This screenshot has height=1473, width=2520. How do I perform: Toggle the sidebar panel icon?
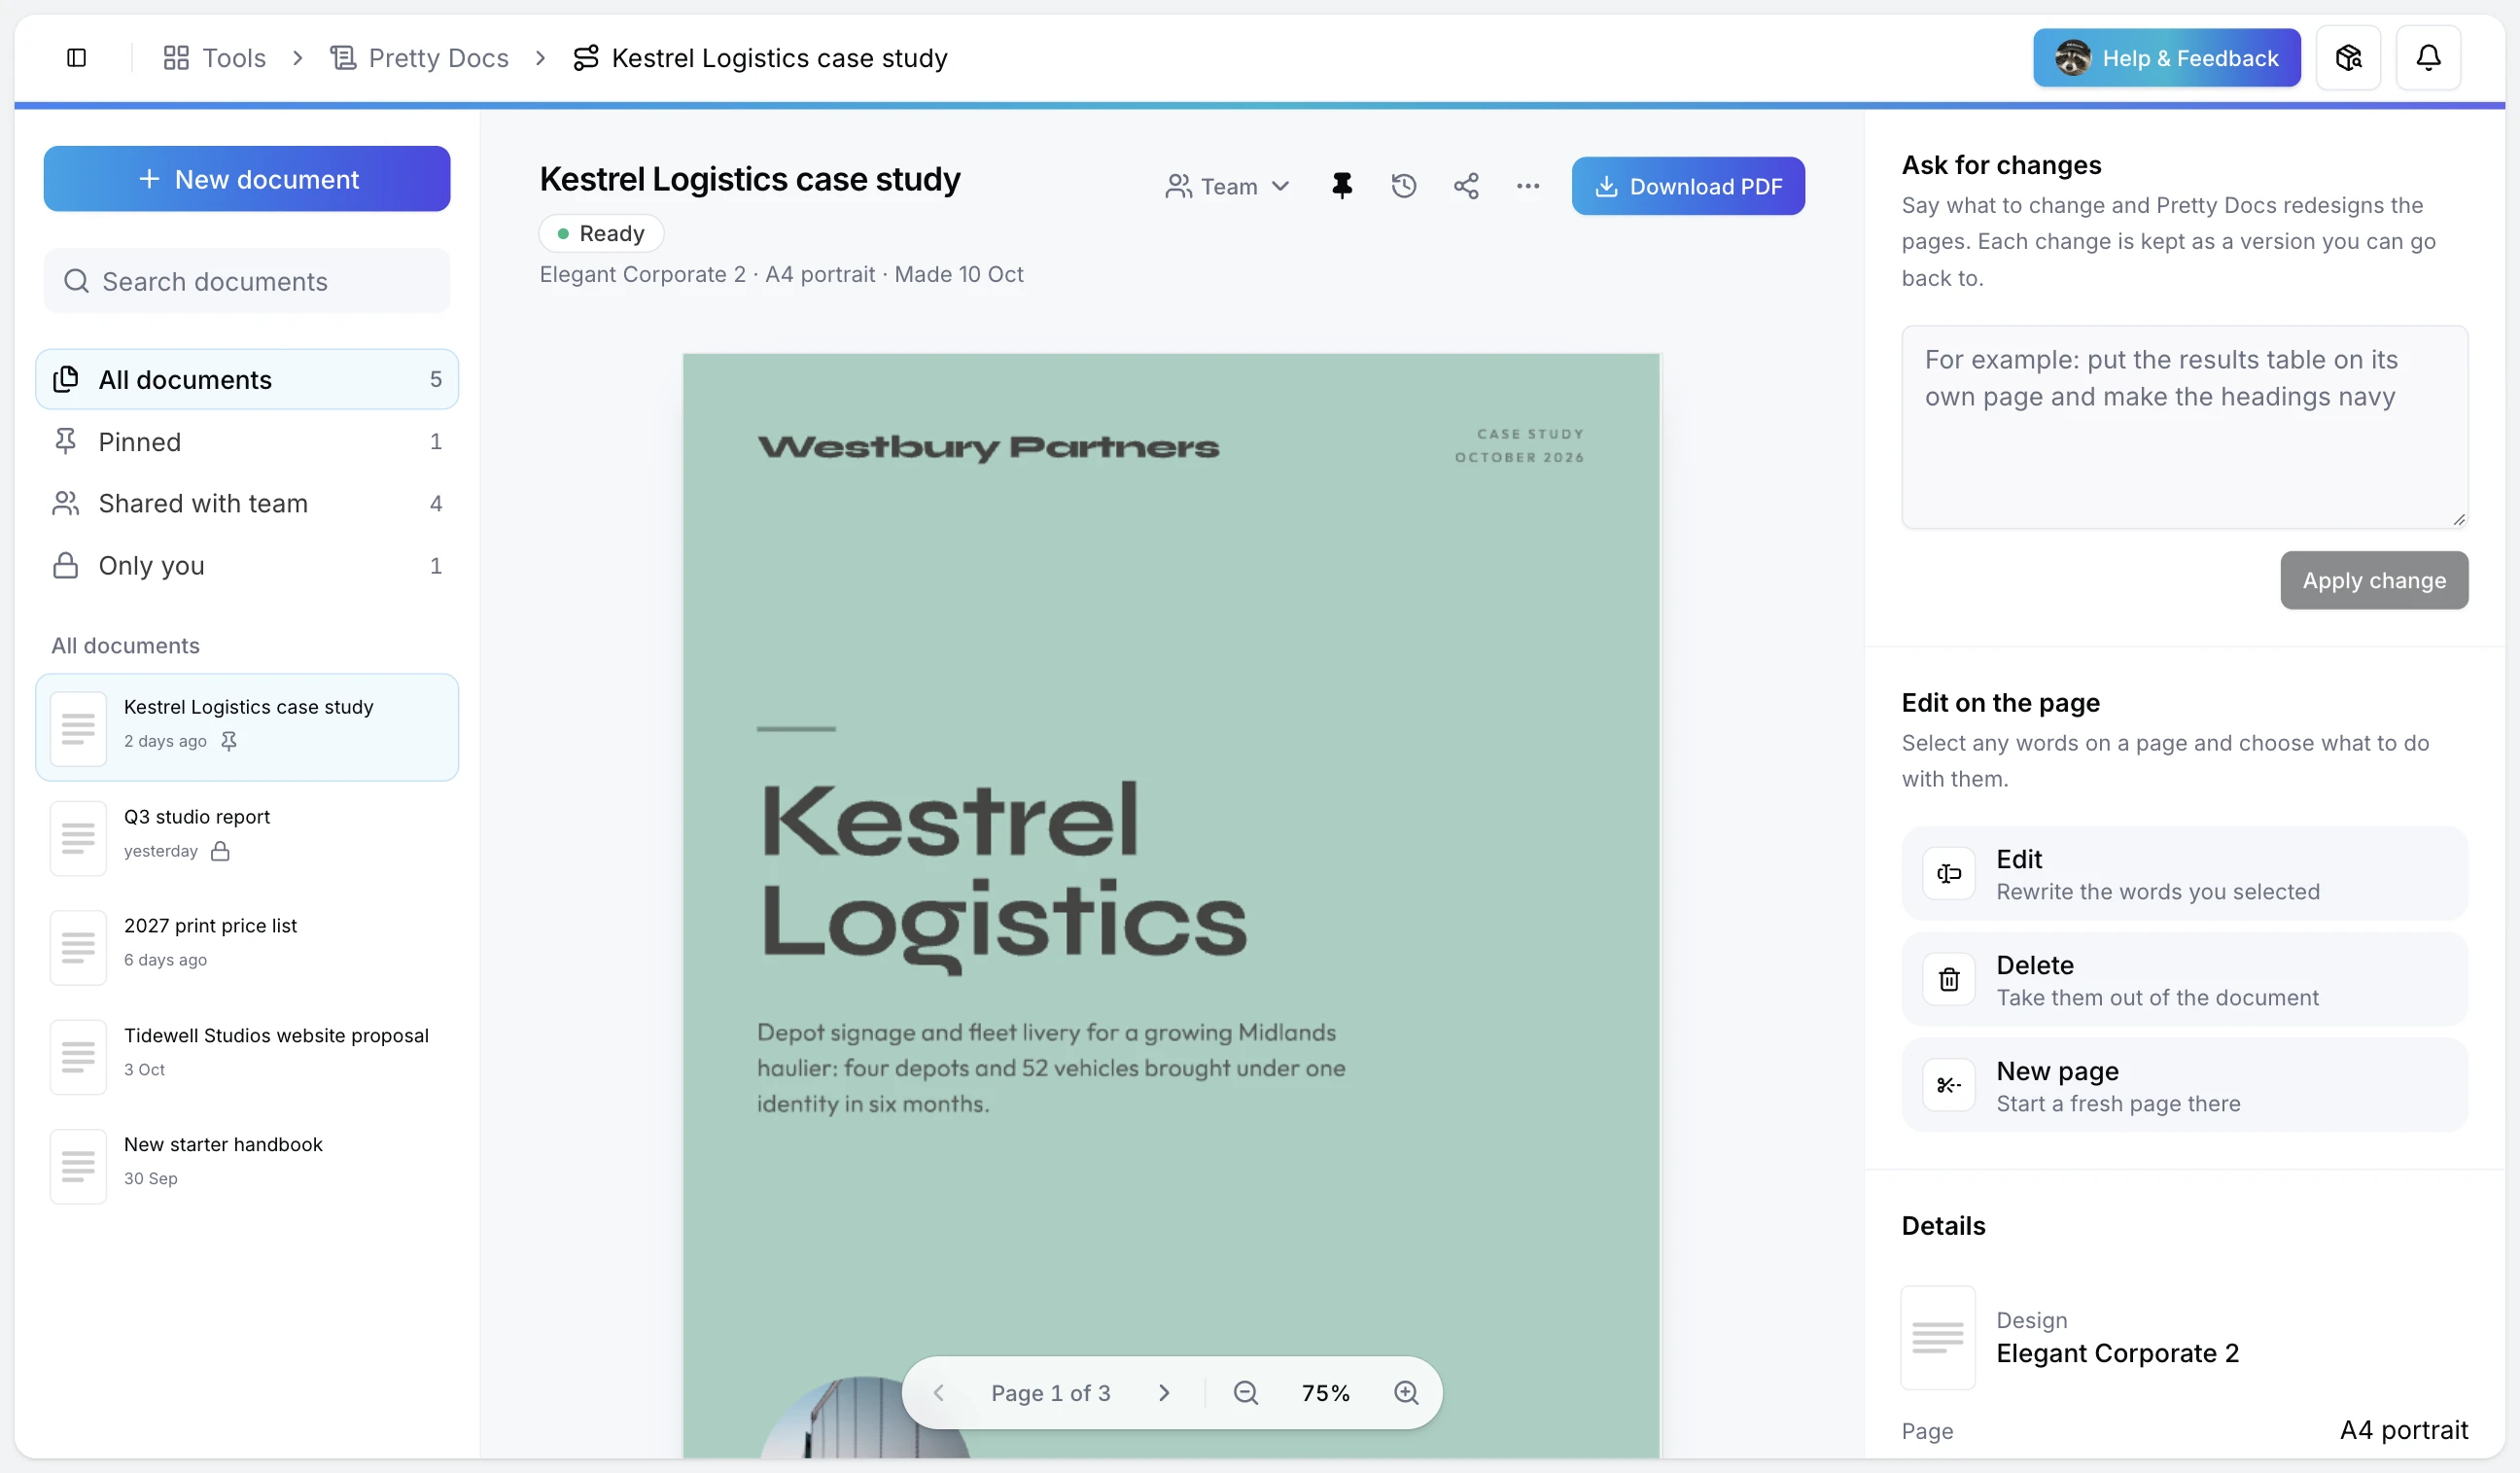(76, 58)
